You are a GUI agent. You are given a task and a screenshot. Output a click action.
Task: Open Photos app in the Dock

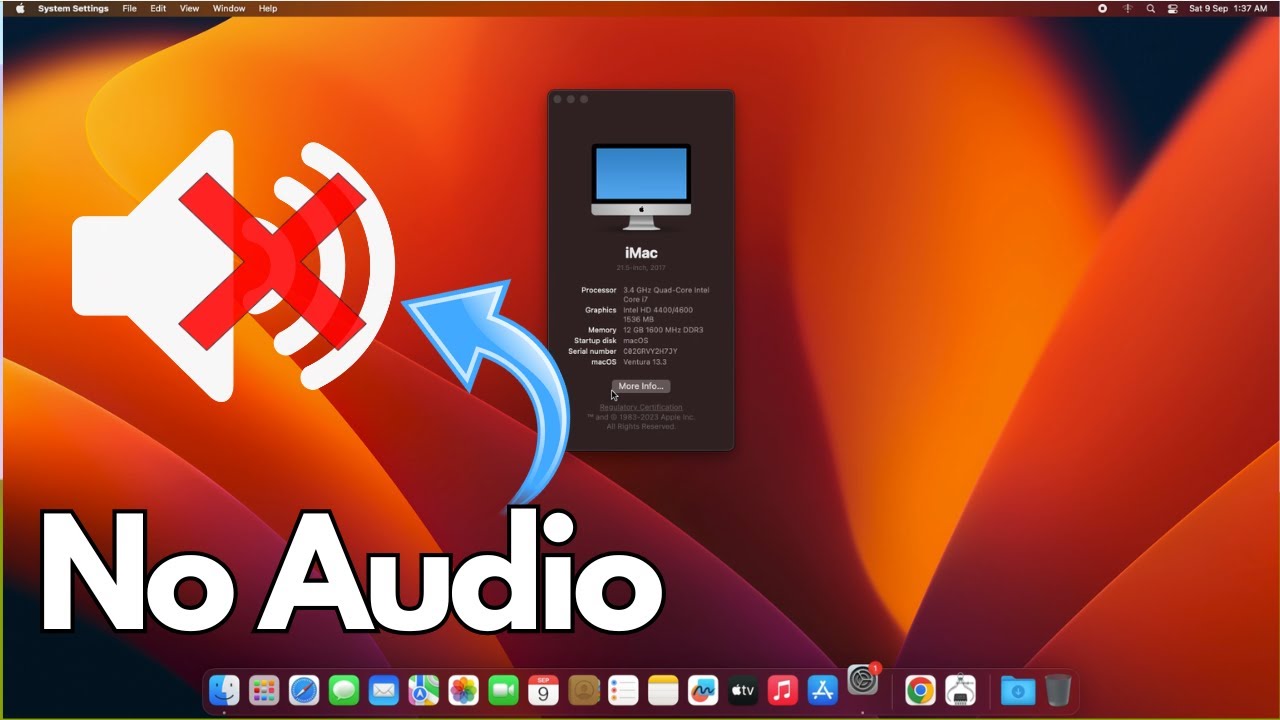(463, 690)
